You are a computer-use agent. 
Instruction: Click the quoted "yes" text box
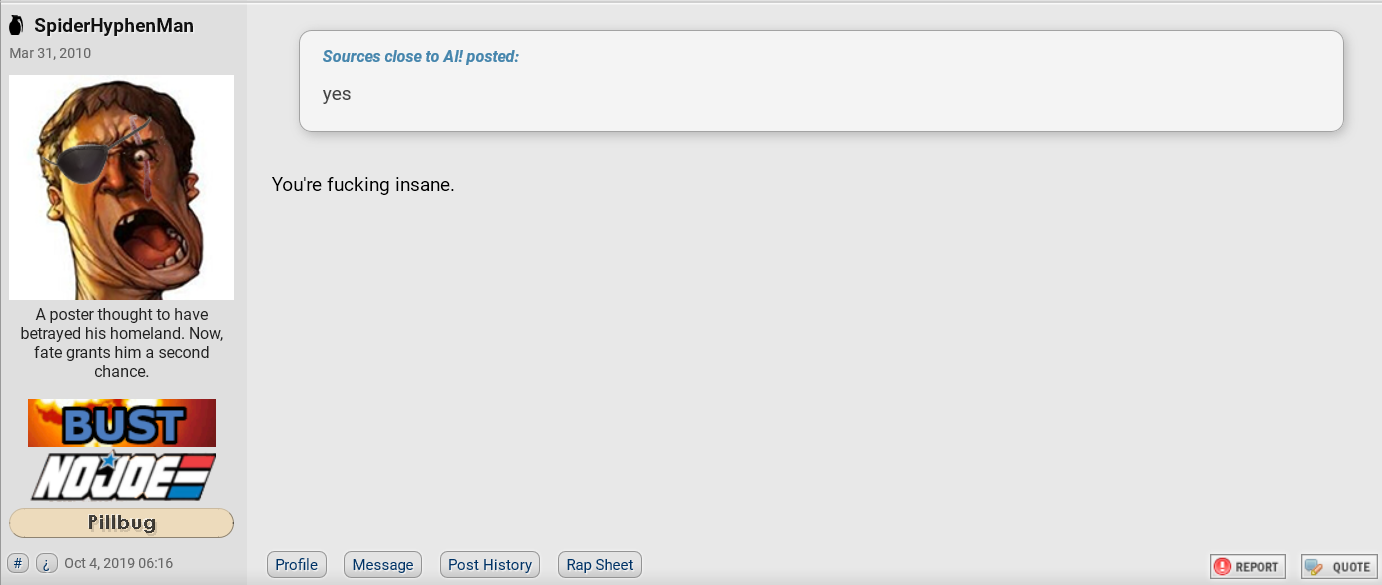(x=821, y=81)
